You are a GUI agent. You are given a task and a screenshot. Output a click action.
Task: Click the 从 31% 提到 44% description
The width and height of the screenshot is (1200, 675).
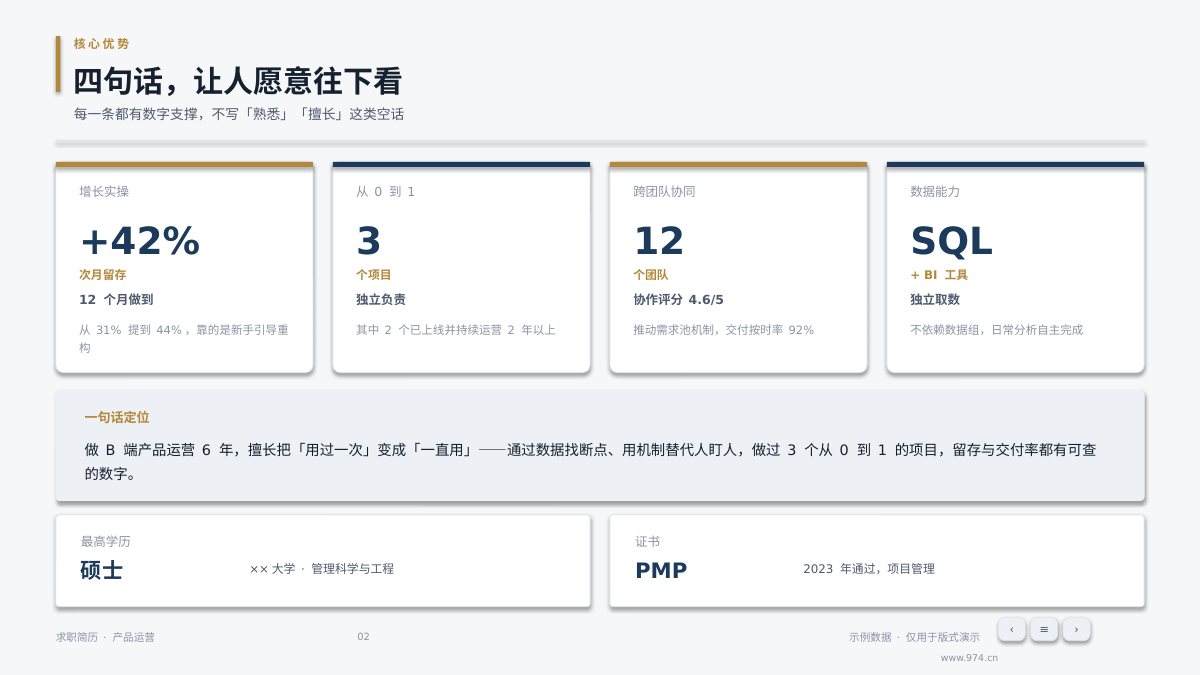184,338
